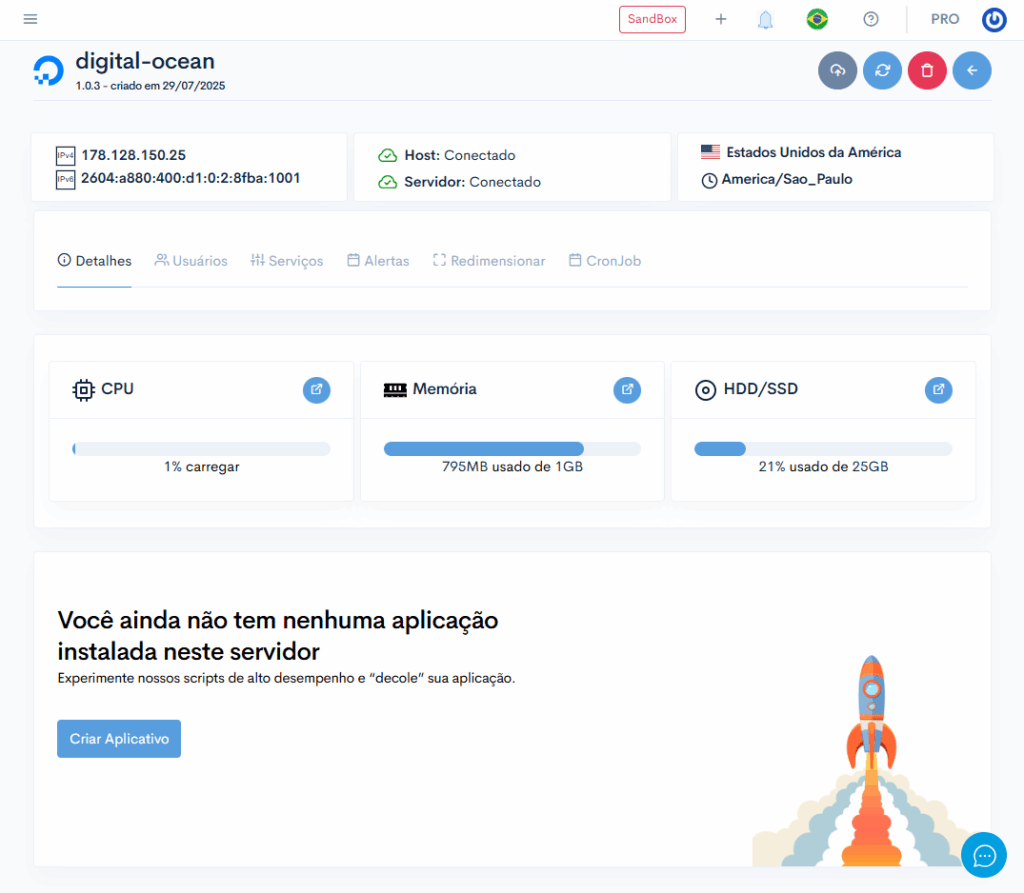Open the help question mark icon
This screenshot has width=1024, height=893.
871,19
